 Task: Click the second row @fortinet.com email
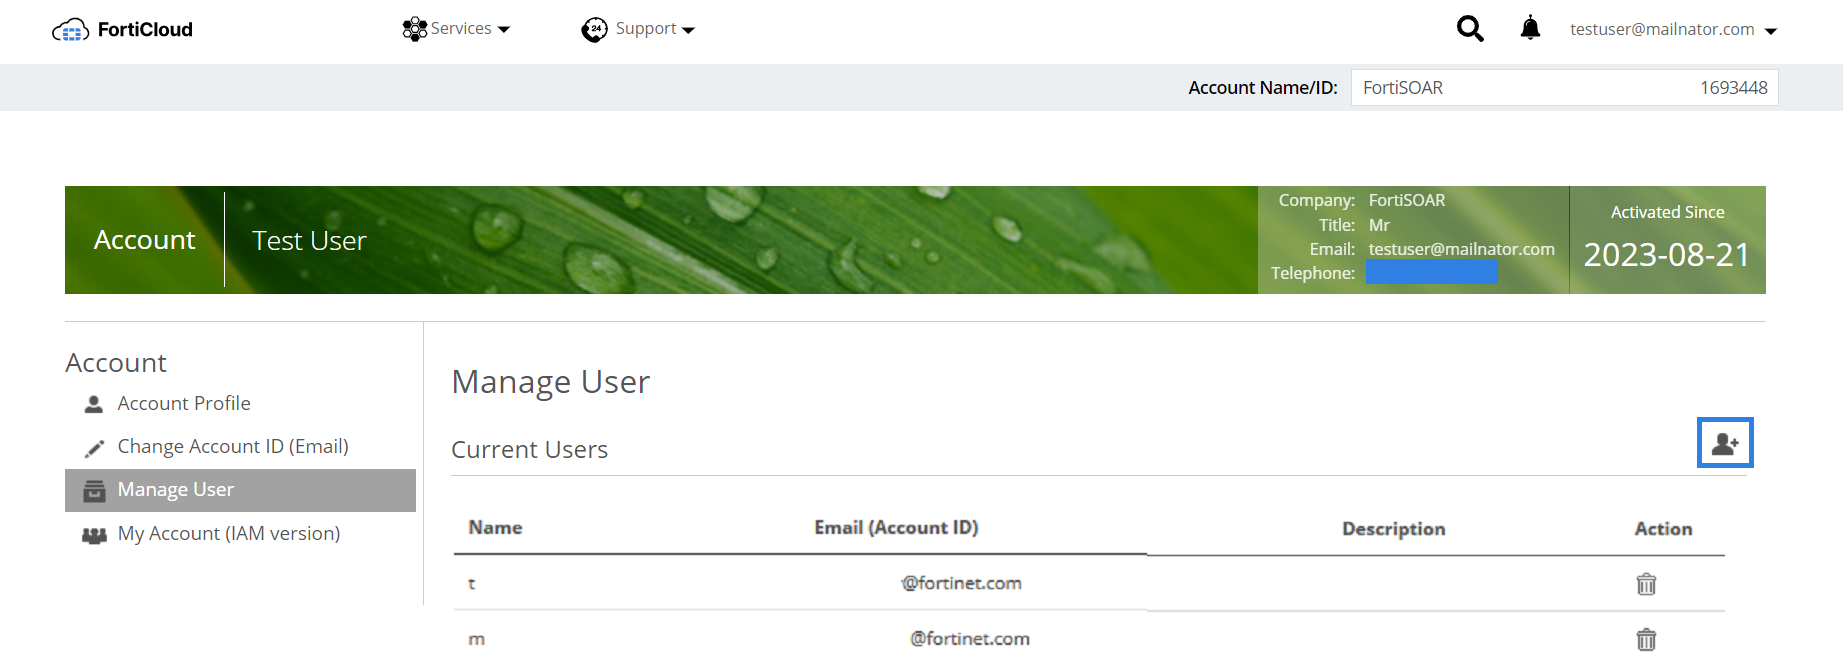(x=969, y=638)
